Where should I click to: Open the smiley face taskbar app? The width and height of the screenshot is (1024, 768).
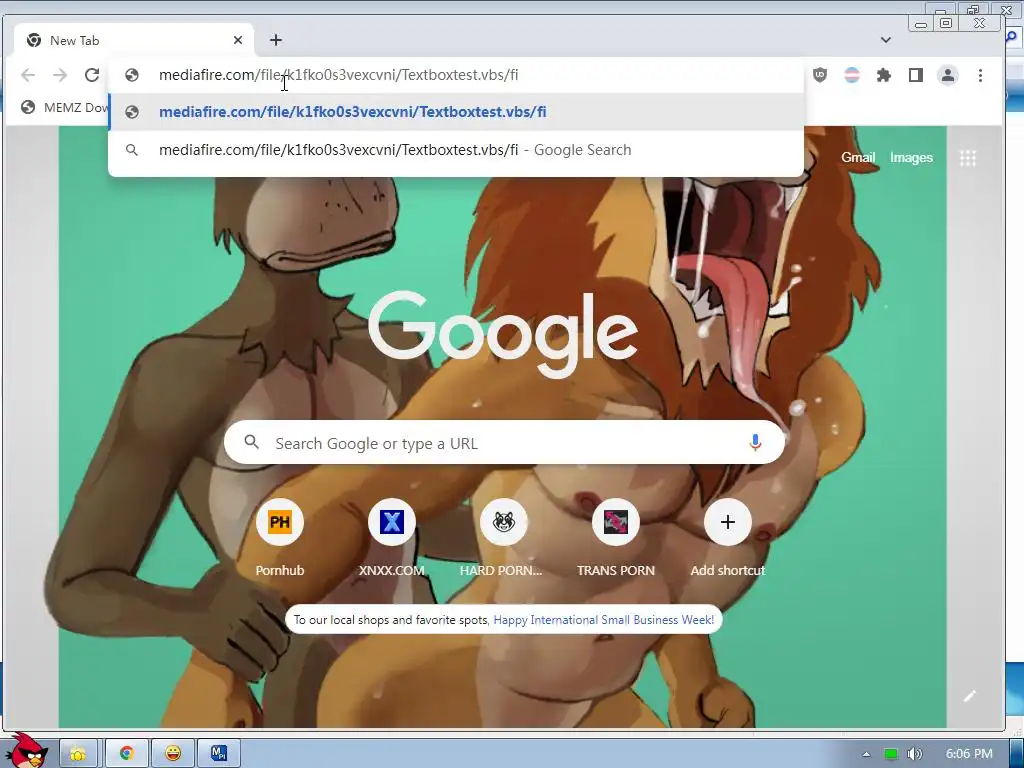[173, 754]
